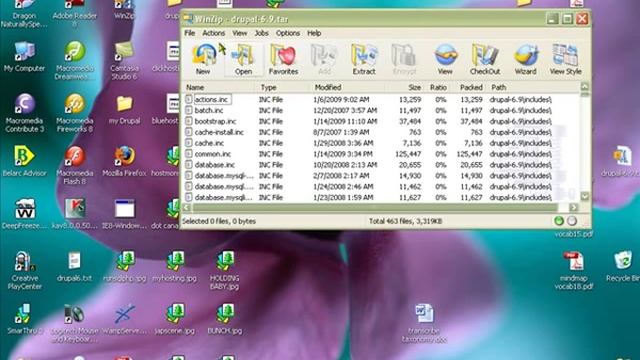
Task: Select the actions.inc file row
Action: click(x=368, y=100)
